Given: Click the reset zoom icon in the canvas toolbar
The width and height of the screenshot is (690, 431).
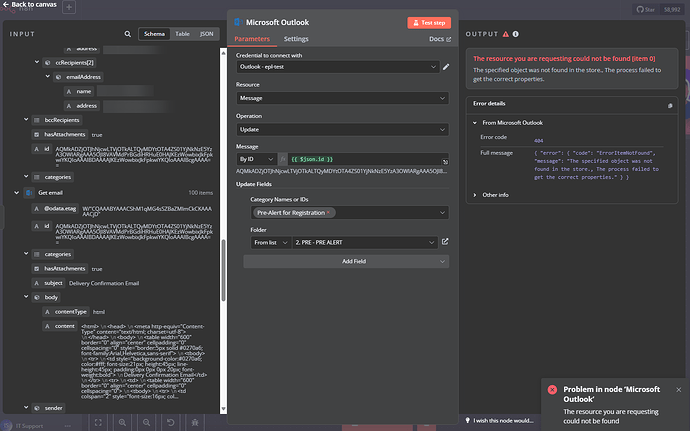Looking at the screenshot, I should [x=171, y=423].
